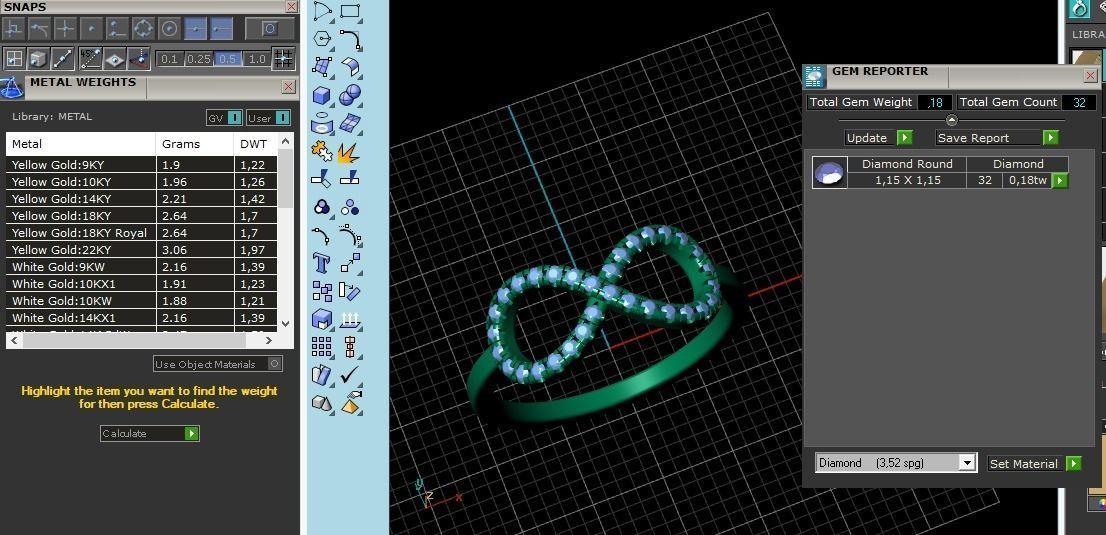Select the Split tool

pos(350,178)
